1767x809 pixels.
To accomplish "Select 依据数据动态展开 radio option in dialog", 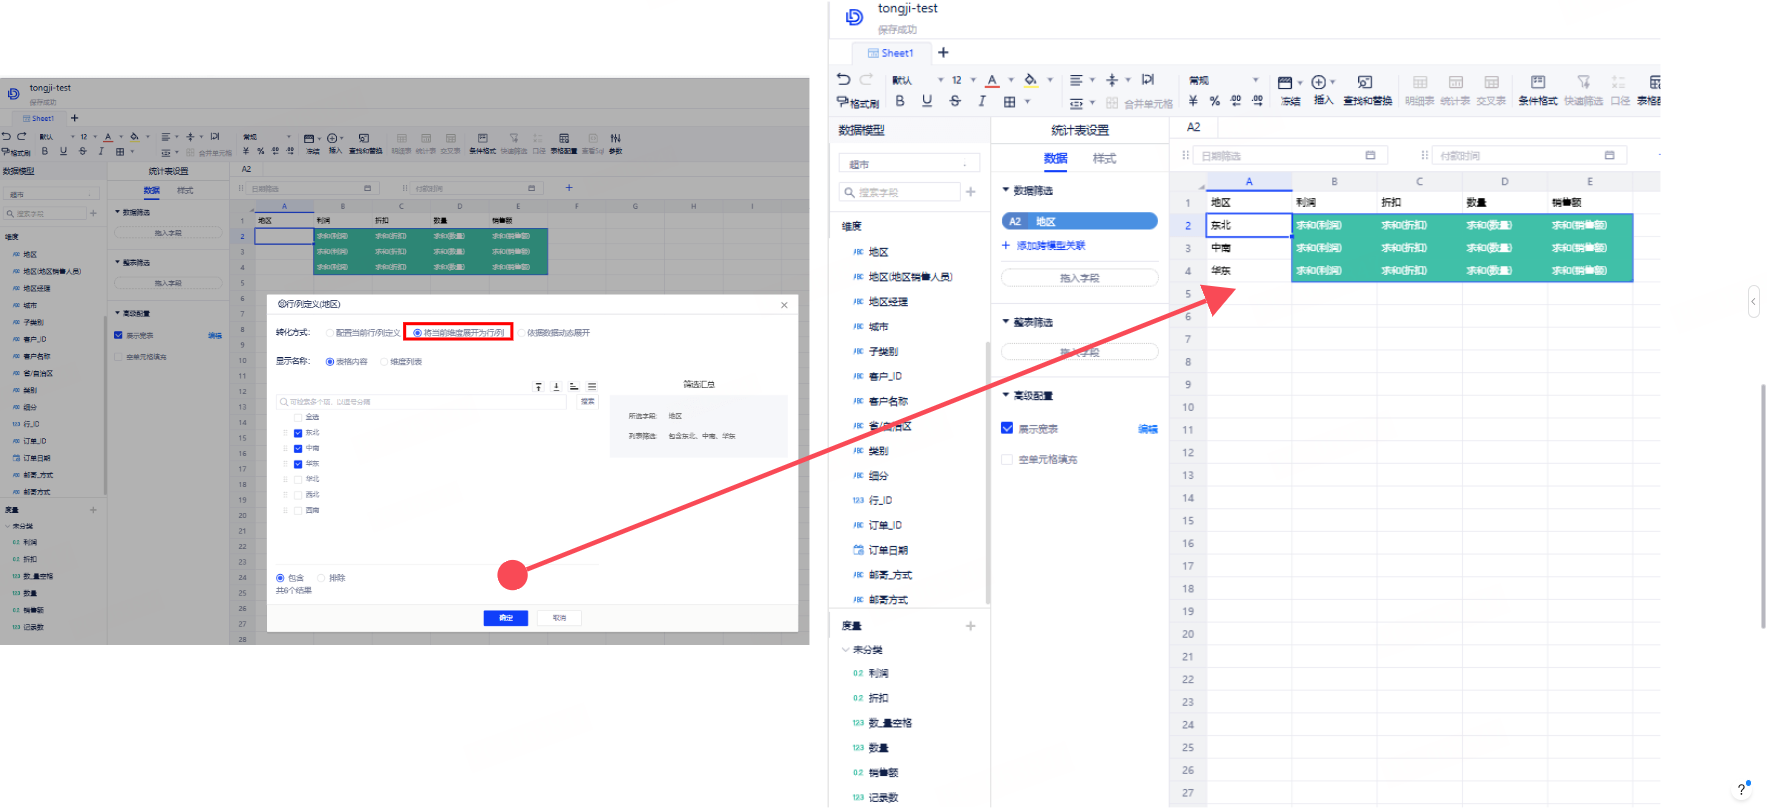I will [x=522, y=333].
